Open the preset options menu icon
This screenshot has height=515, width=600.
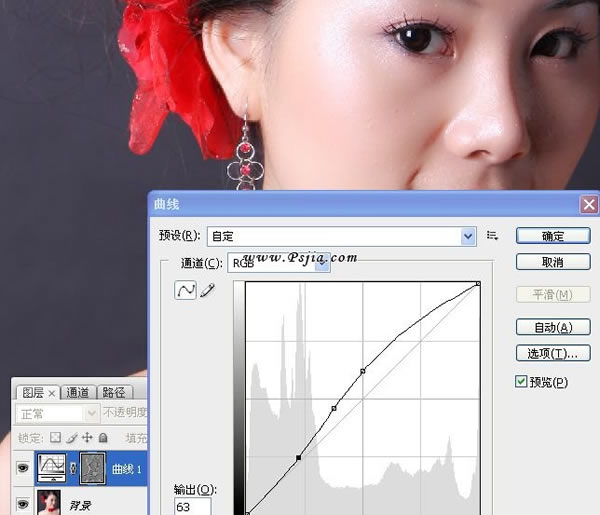pyautogui.click(x=492, y=236)
